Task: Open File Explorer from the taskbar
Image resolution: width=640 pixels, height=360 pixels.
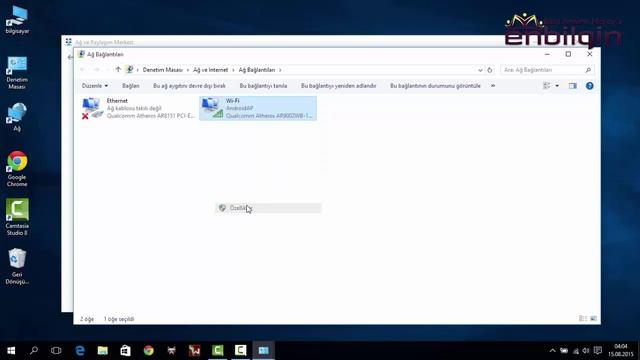Action: (x=103, y=350)
